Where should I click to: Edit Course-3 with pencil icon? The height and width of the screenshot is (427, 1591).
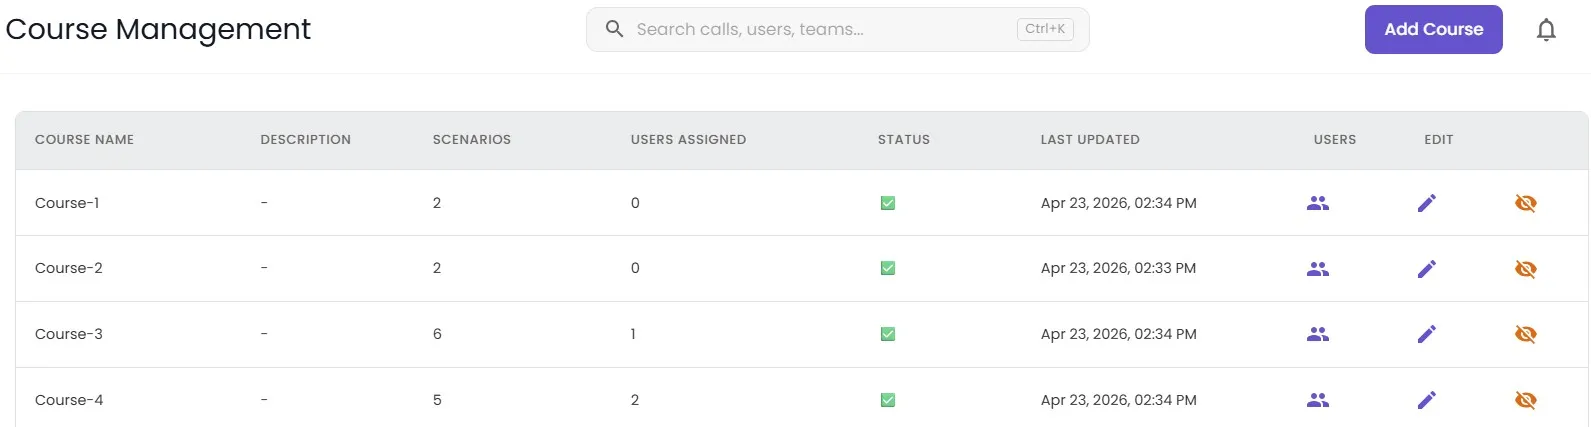(x=1427, y=334)
